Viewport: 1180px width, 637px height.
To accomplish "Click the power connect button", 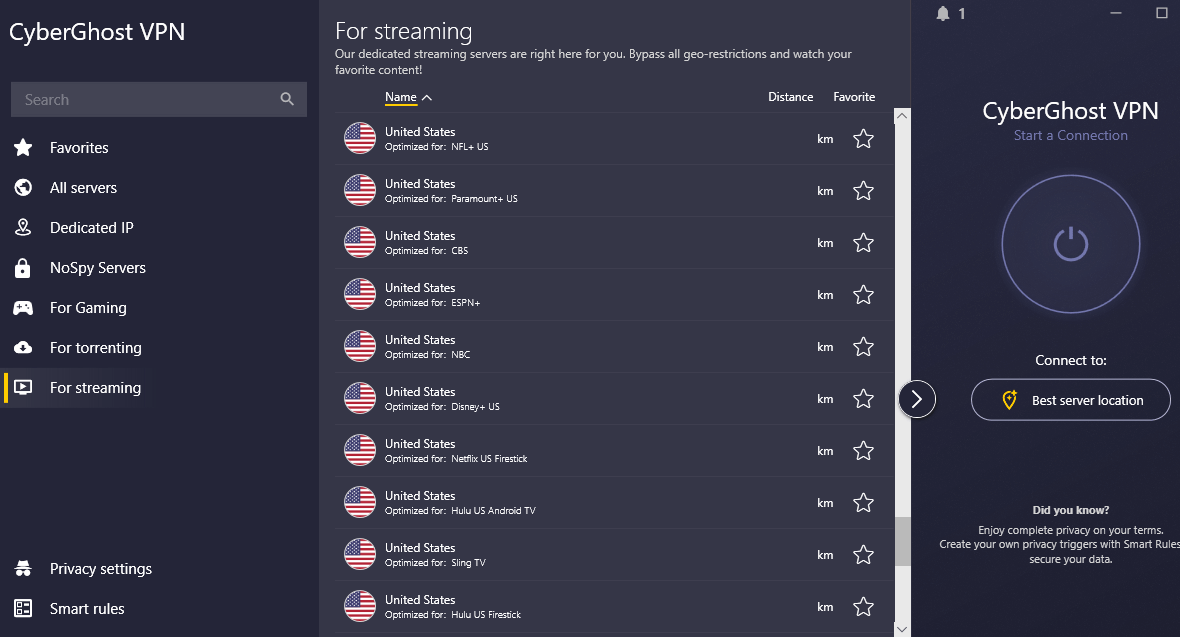I will pyautogui.click(x=1070, y=244).
